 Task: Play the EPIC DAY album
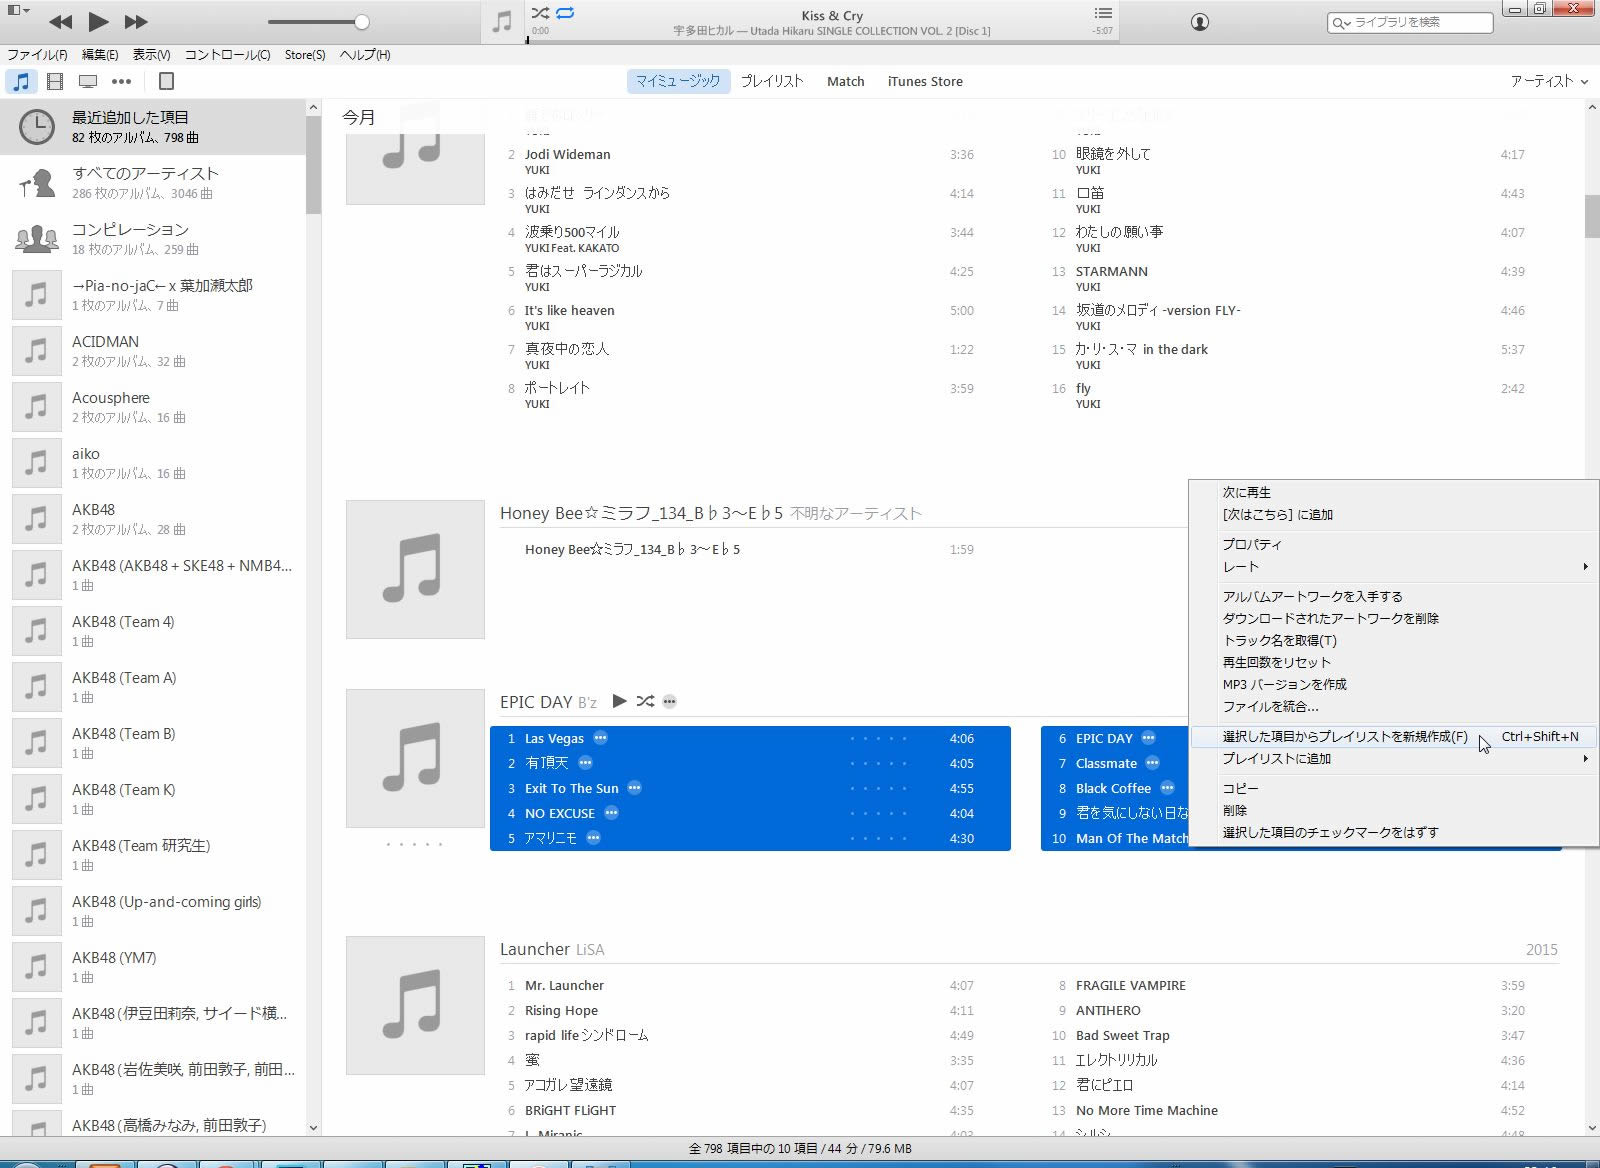(x=619, y=701)
